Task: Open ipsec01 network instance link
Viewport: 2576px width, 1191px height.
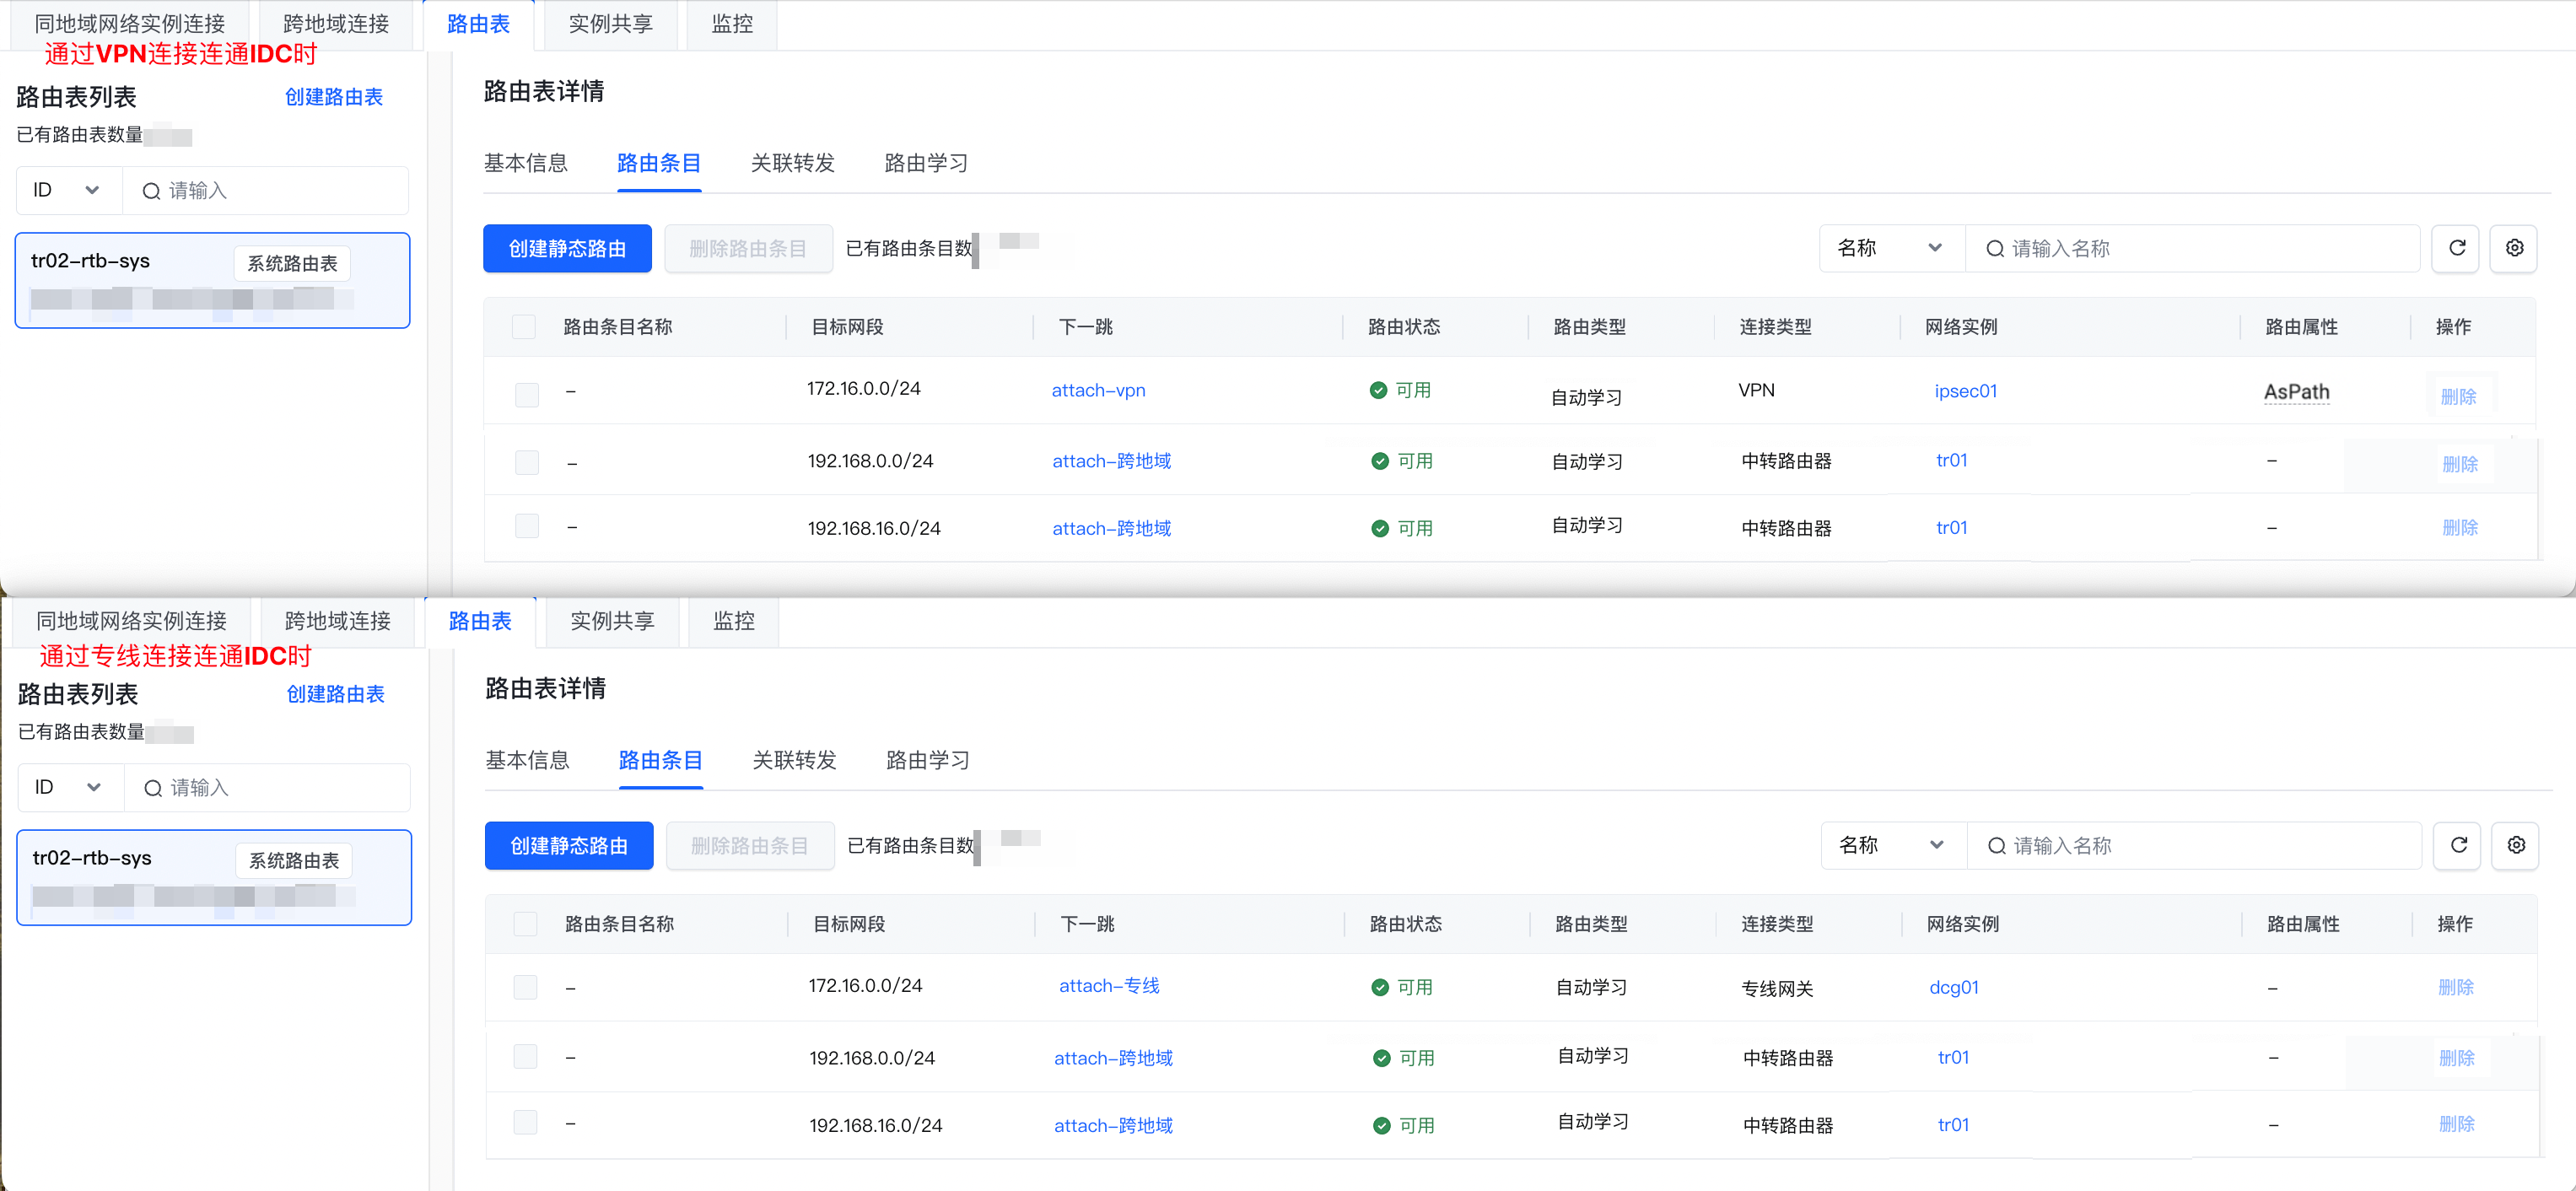Action: tap(1965, 391)
